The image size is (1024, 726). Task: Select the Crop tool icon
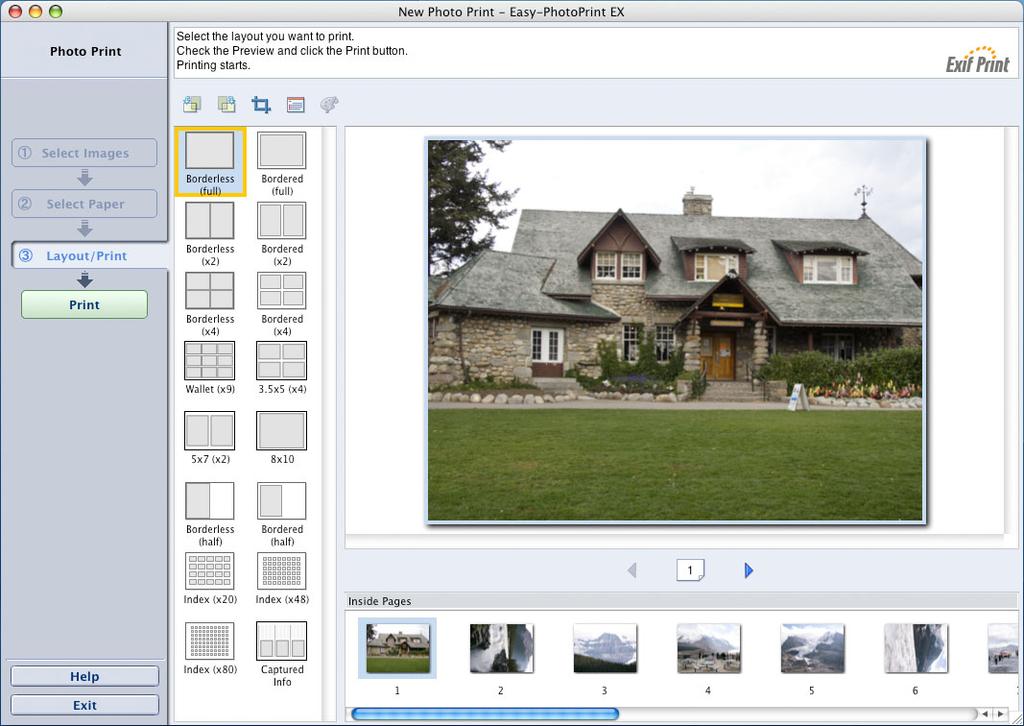click(261, 104)
